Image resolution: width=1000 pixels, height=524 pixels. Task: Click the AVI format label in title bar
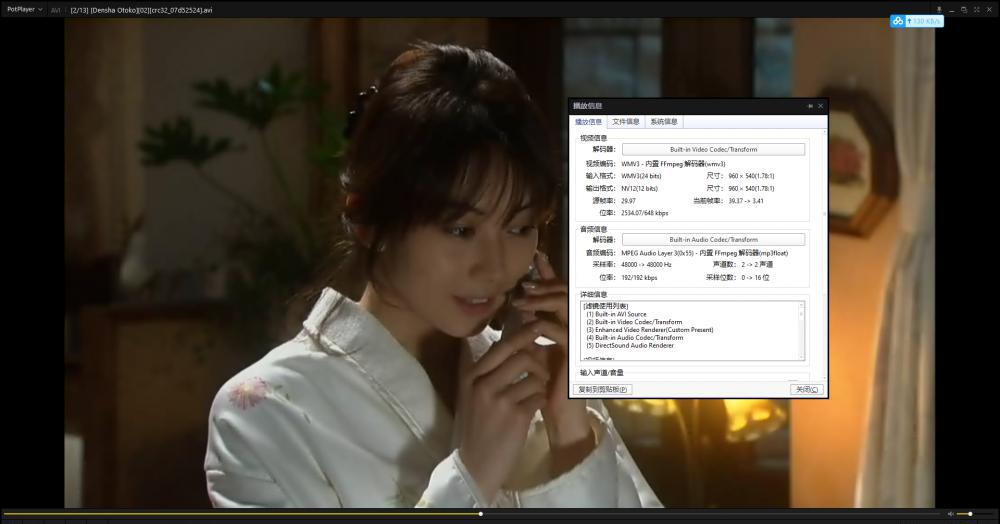[55, 10]
